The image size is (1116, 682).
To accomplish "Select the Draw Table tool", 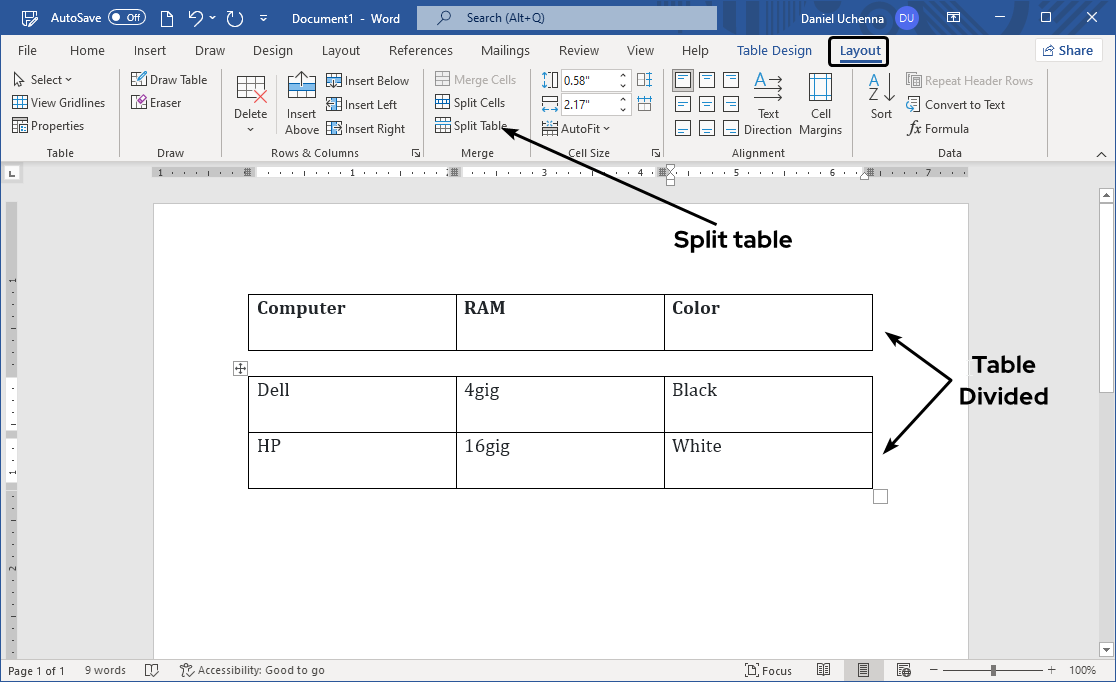I will pos(170,79).
